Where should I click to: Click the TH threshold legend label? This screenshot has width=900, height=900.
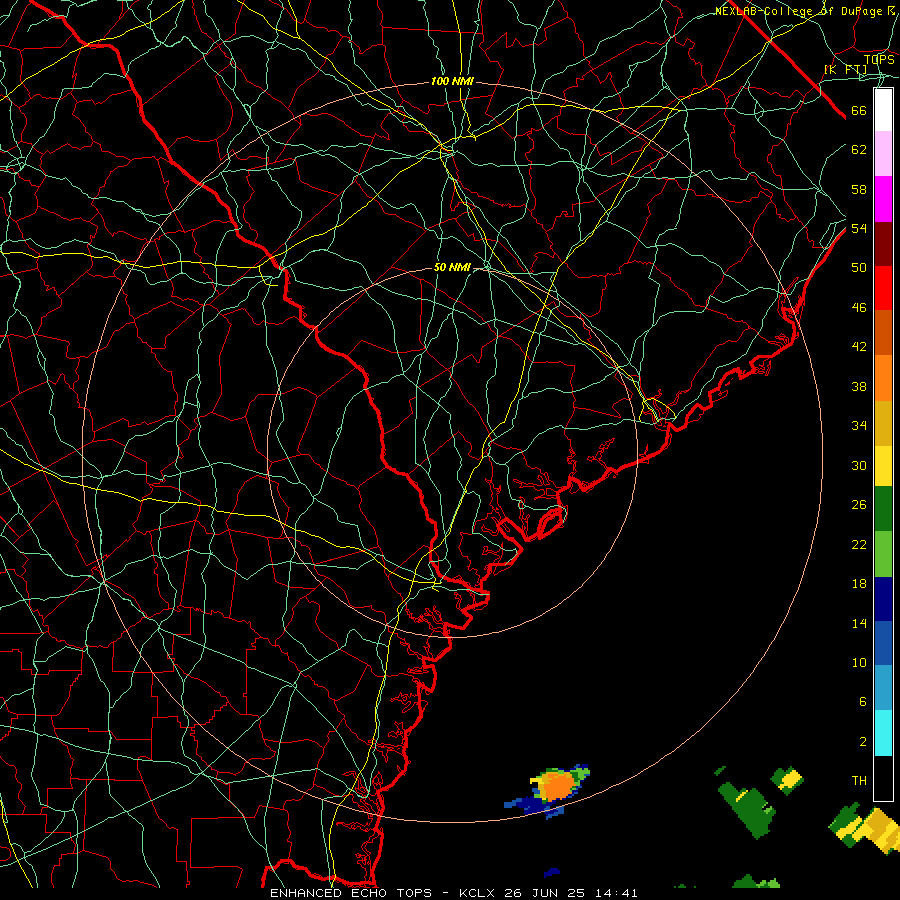click(x=859, y=781)
